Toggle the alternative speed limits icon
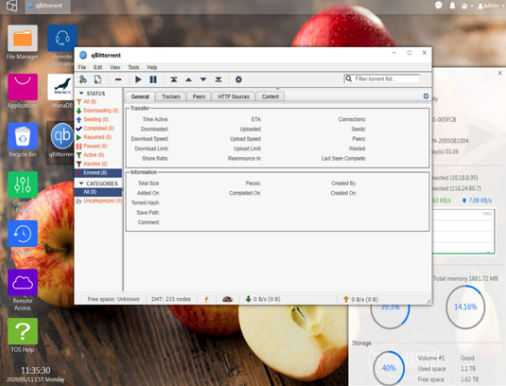 [227, 299]
